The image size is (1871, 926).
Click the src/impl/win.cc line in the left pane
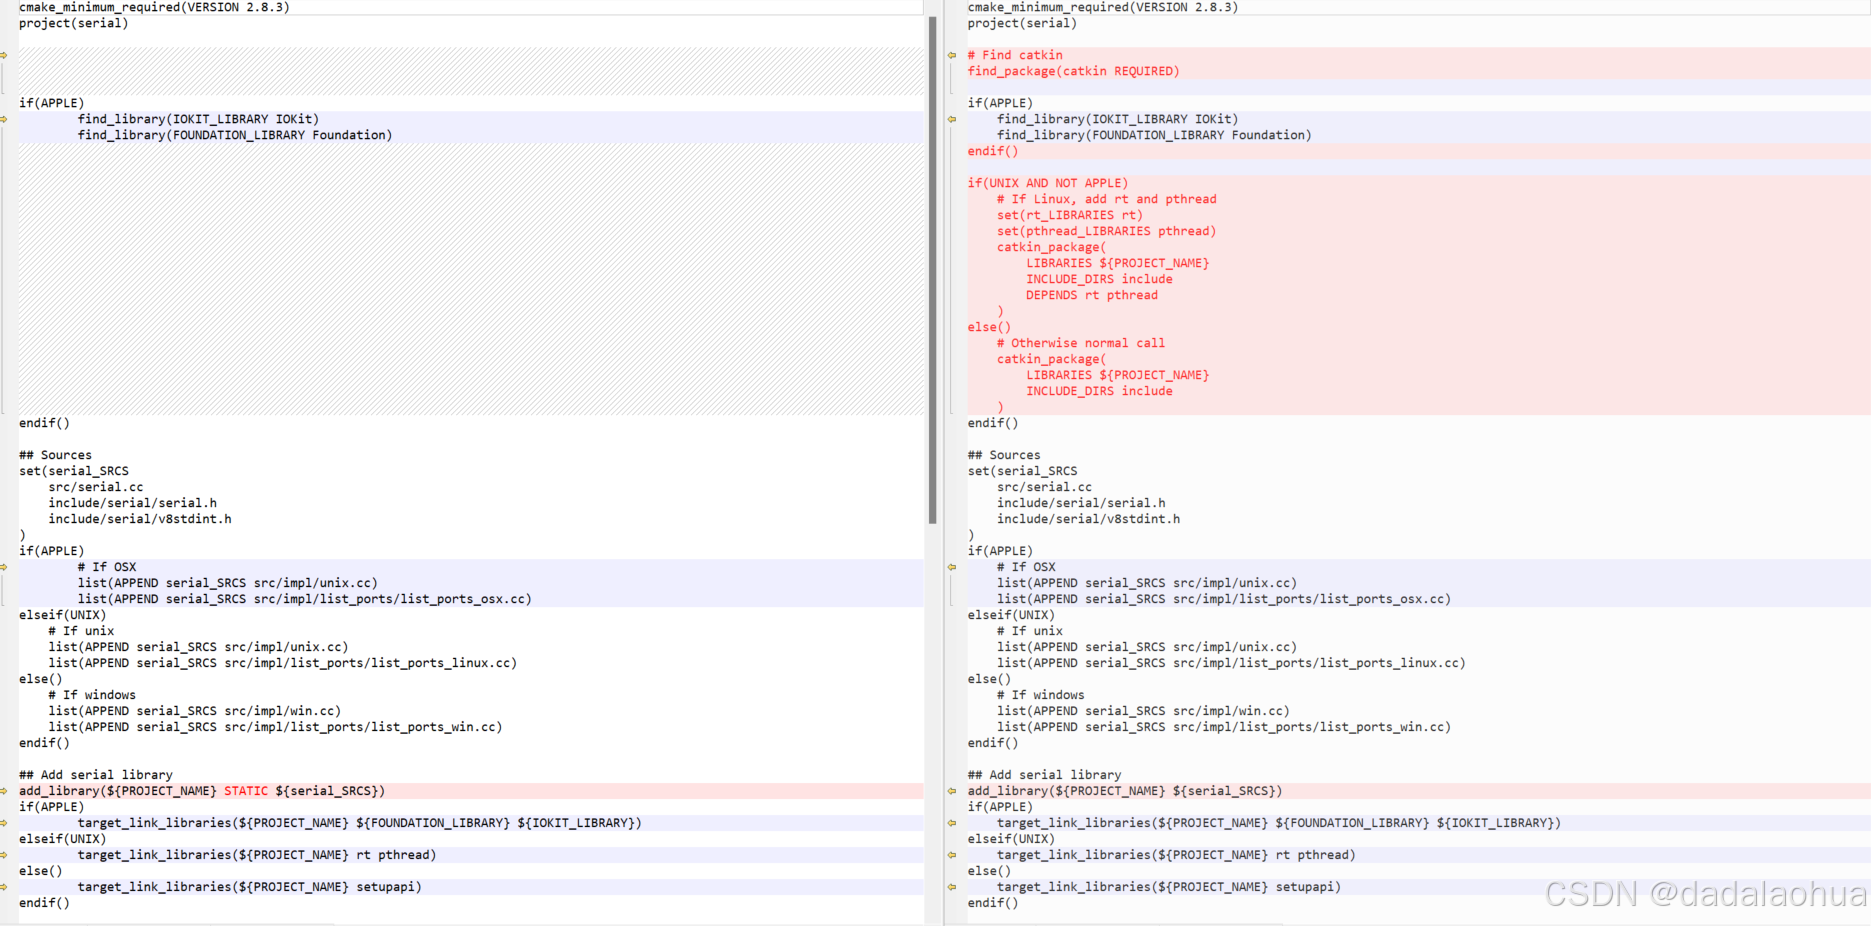point(195,711)
